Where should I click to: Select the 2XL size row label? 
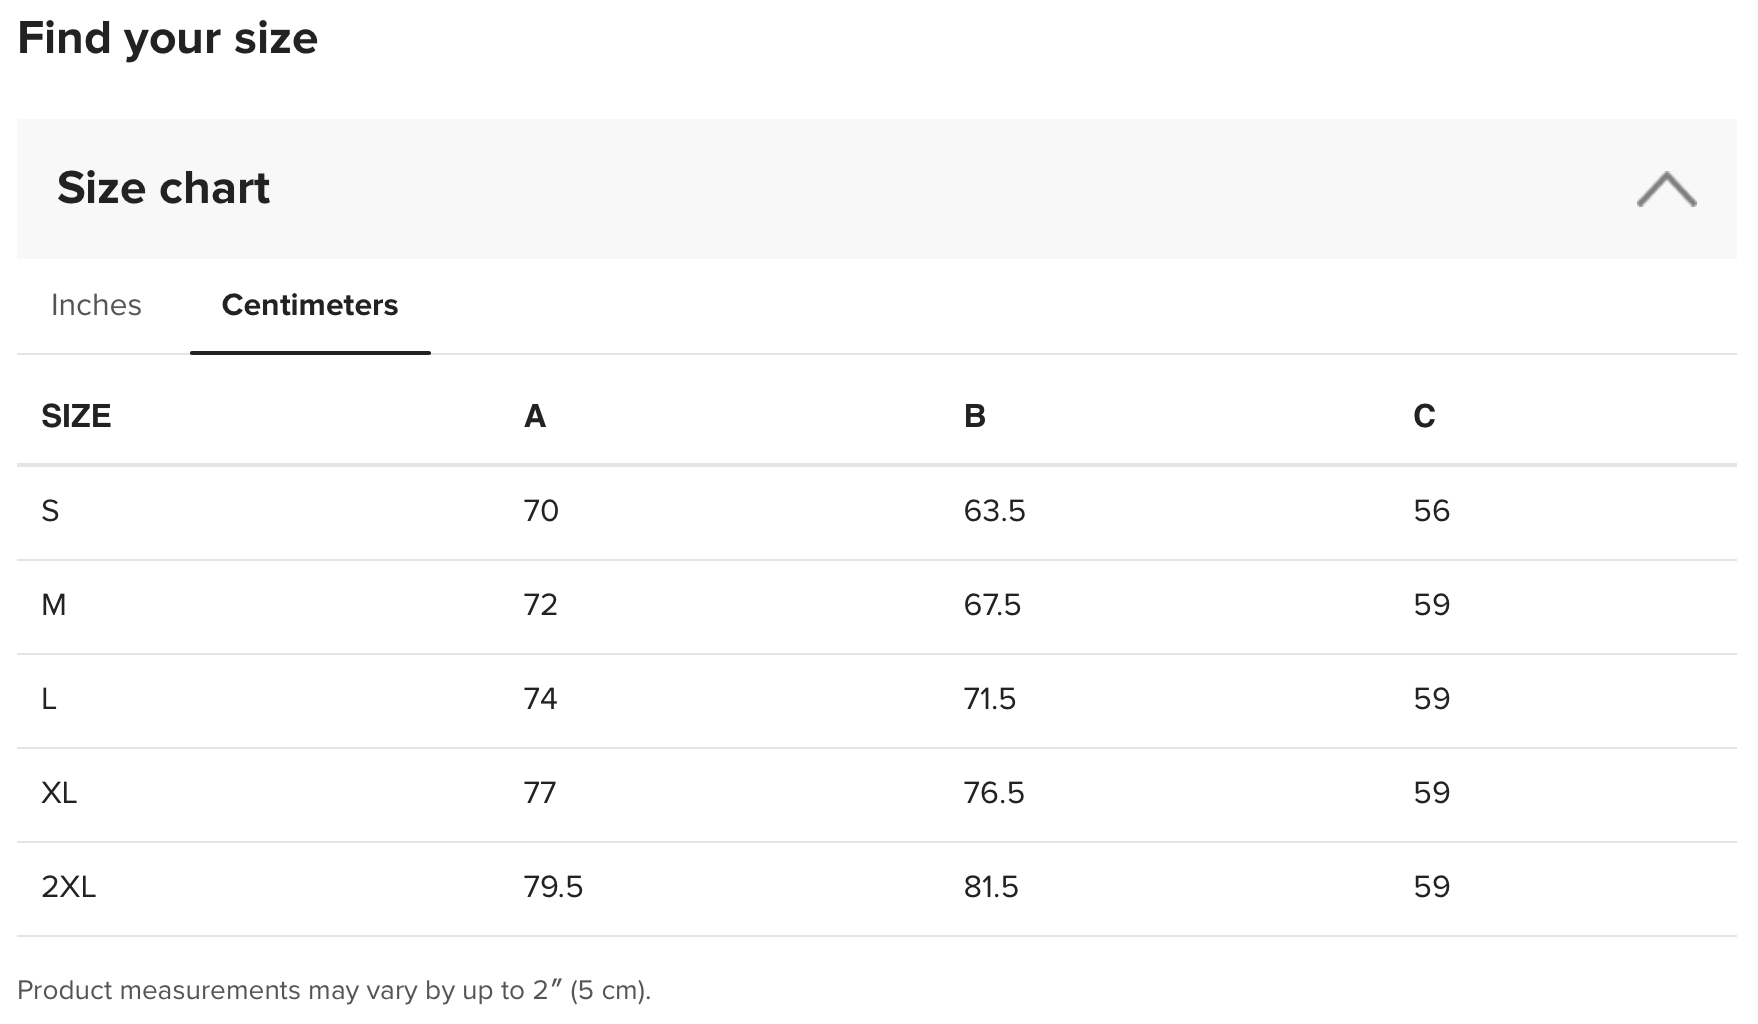pyautogui.click(x=69, y=887)
